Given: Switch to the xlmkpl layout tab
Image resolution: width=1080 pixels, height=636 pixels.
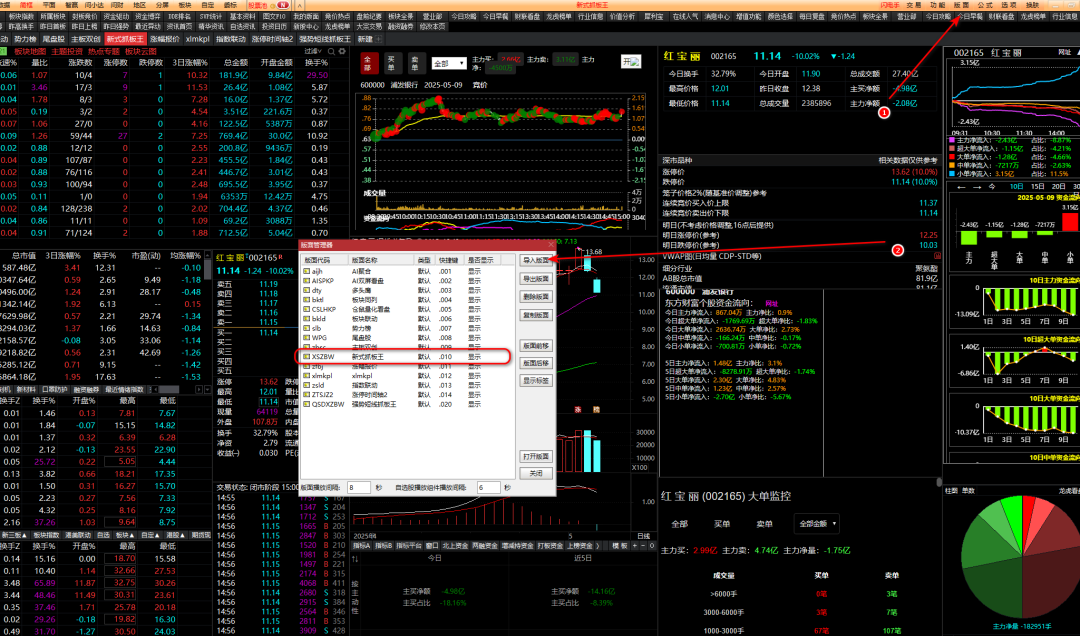Looking at the screenshot, I should pyautogui.click(x=198, y=39).
